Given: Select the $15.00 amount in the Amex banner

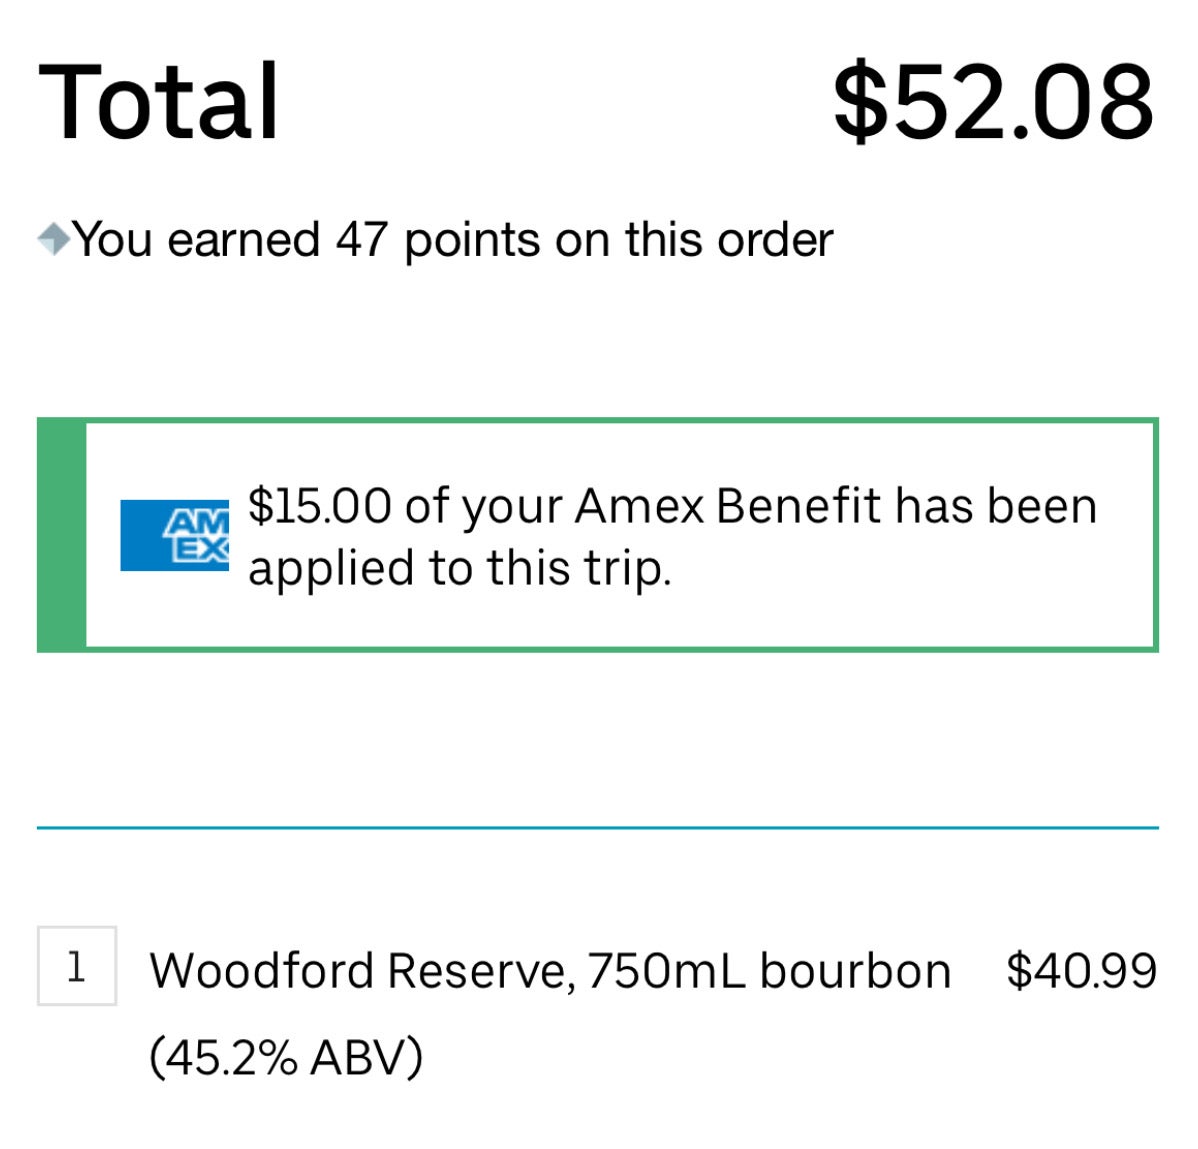Looking at the screenshot, I should [319, 506].
